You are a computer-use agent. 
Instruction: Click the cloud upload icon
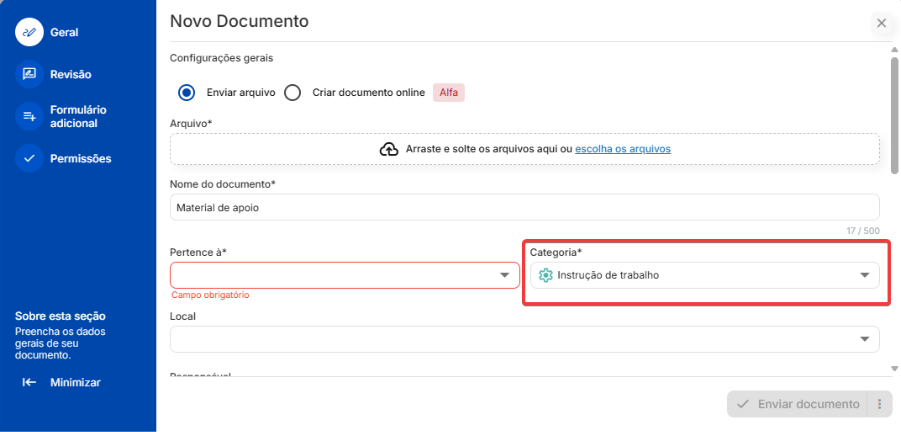[x=389, y=149]
